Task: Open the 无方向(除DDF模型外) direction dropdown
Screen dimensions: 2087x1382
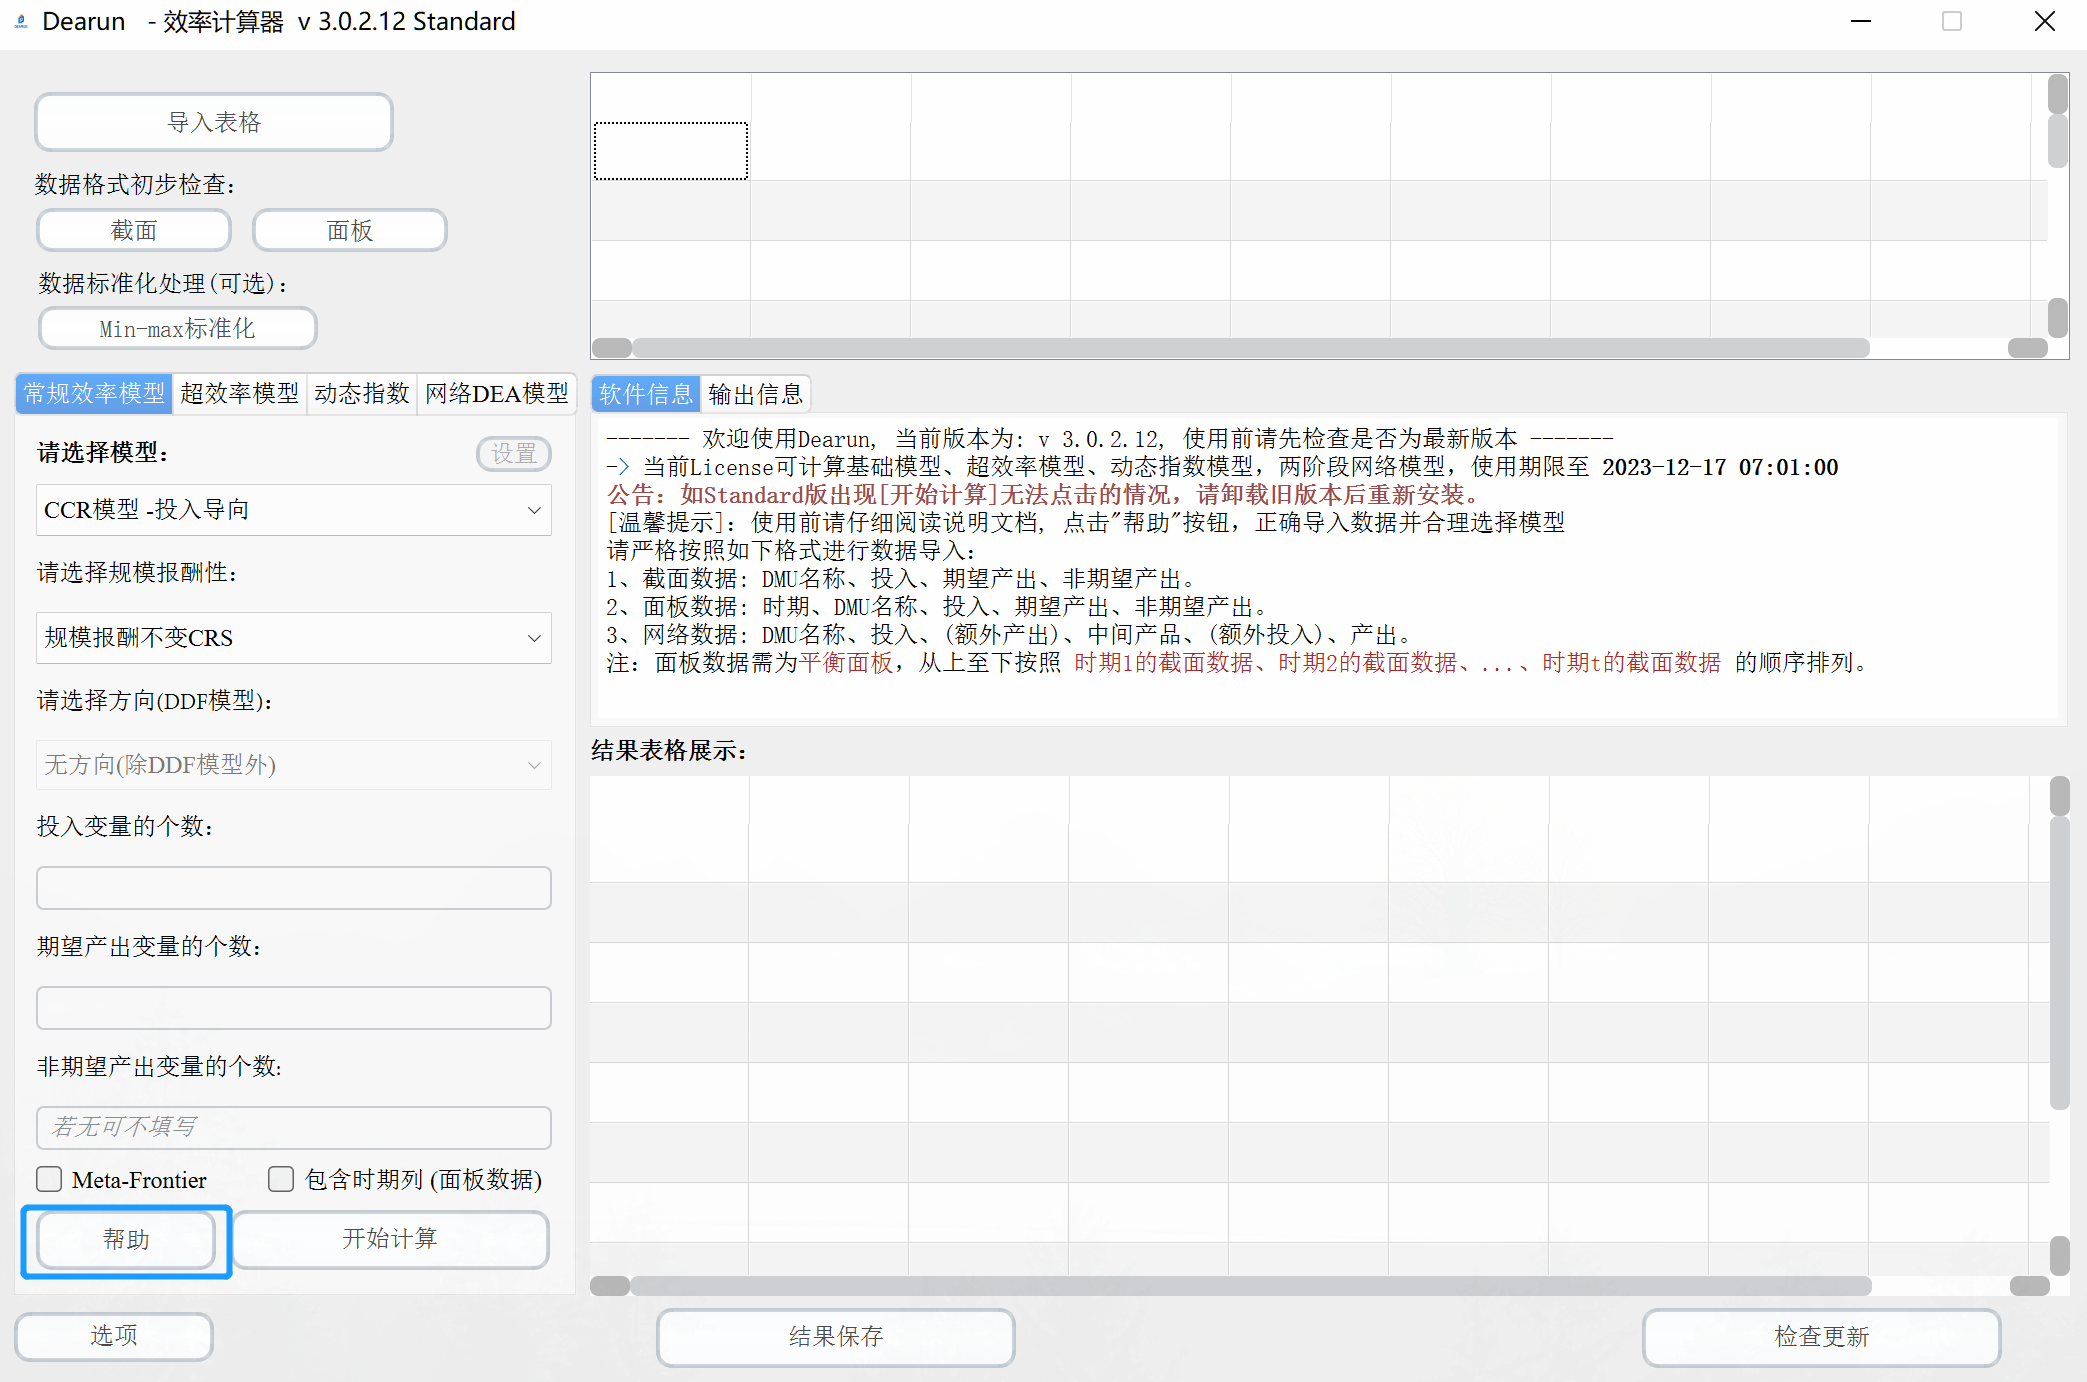Action: coord(293,765)
